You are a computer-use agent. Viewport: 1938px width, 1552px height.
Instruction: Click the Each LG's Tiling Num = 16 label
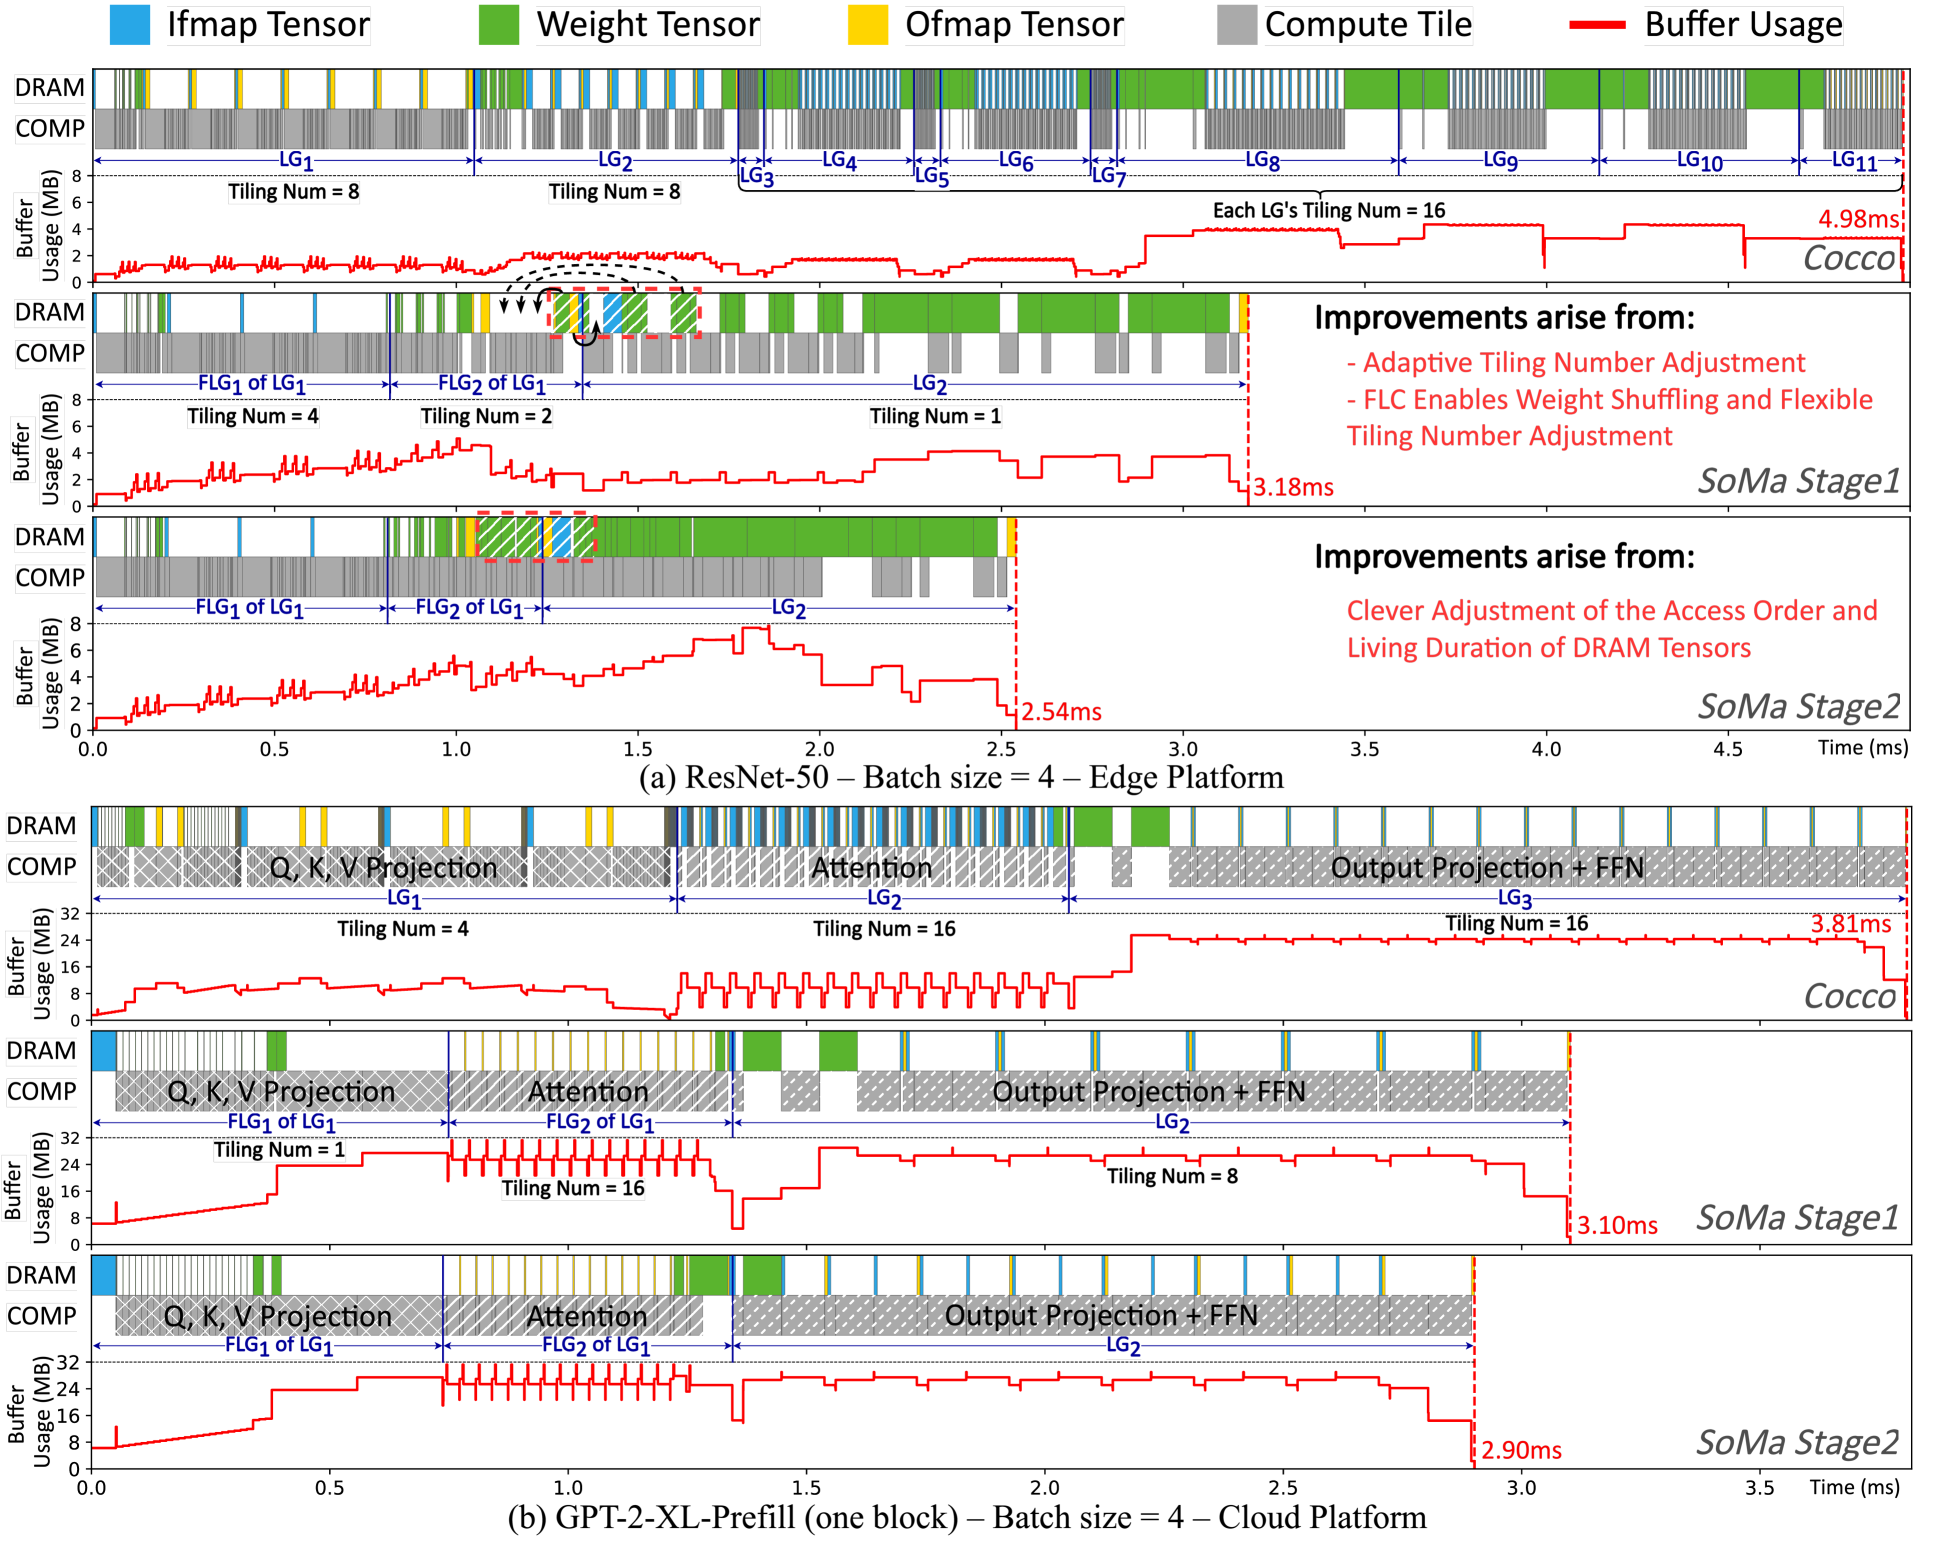point(1328,210)
